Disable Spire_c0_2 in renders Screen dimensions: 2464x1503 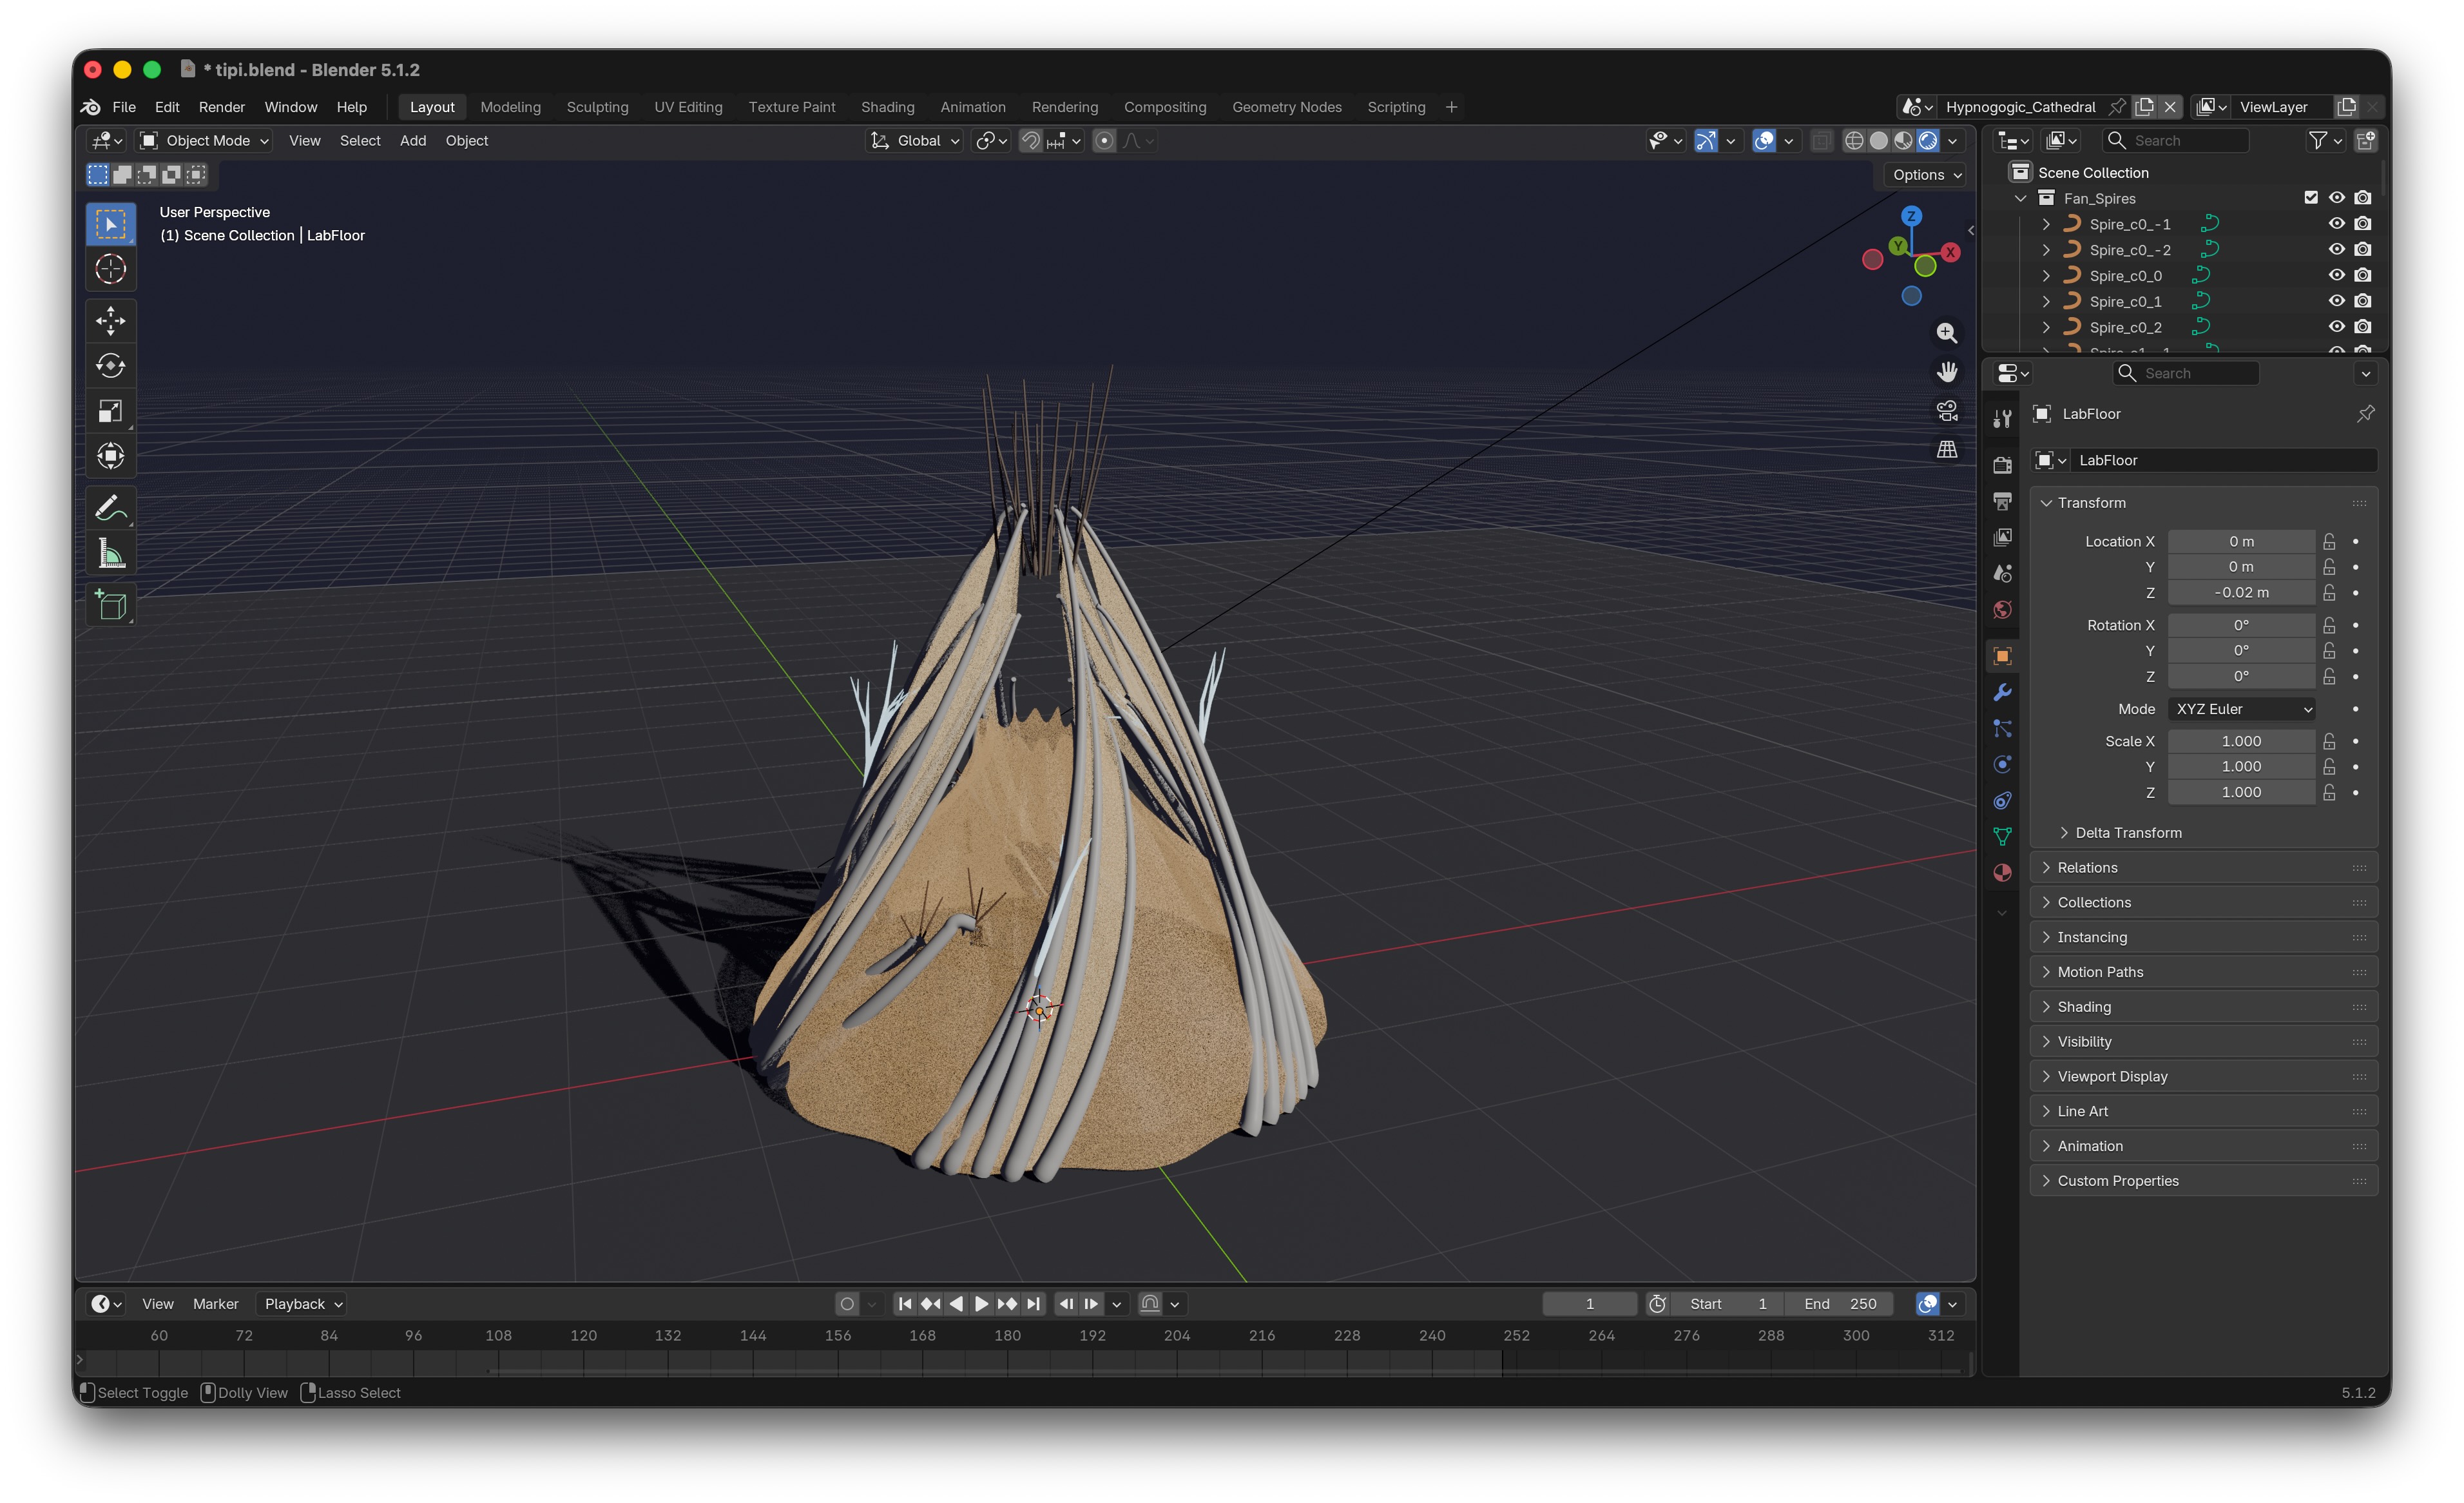[2362, 327]
